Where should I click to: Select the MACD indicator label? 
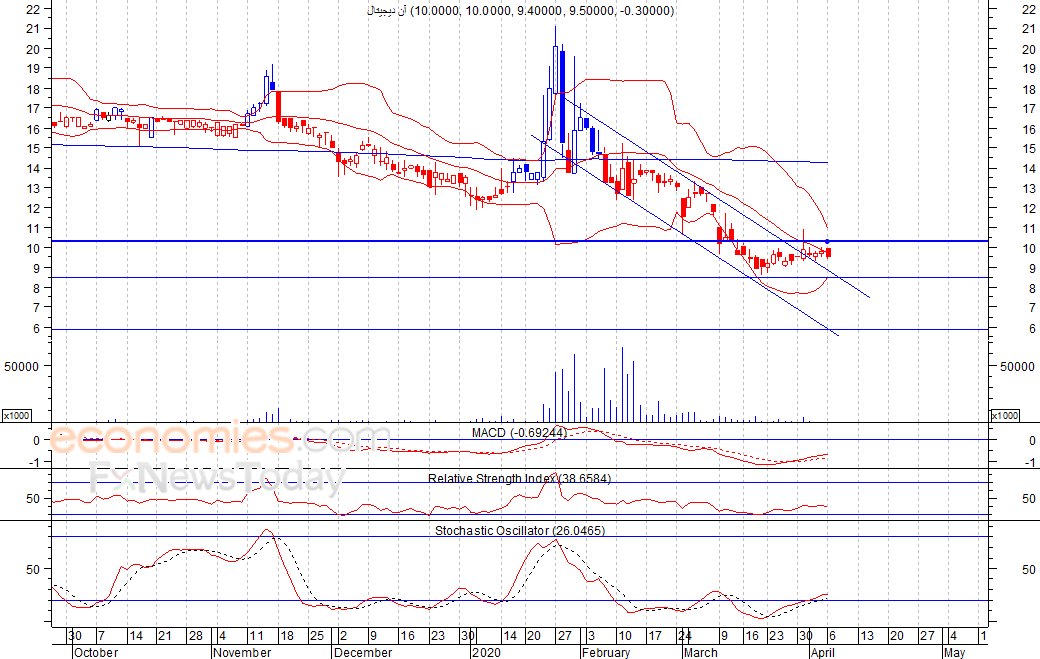(x=533, y=432)
